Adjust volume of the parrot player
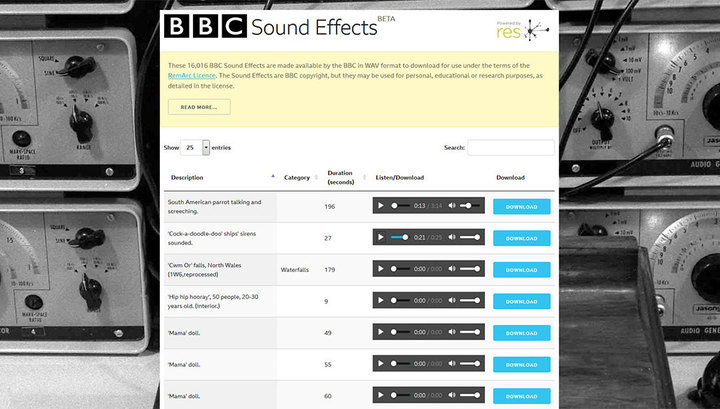 [470, 206]
